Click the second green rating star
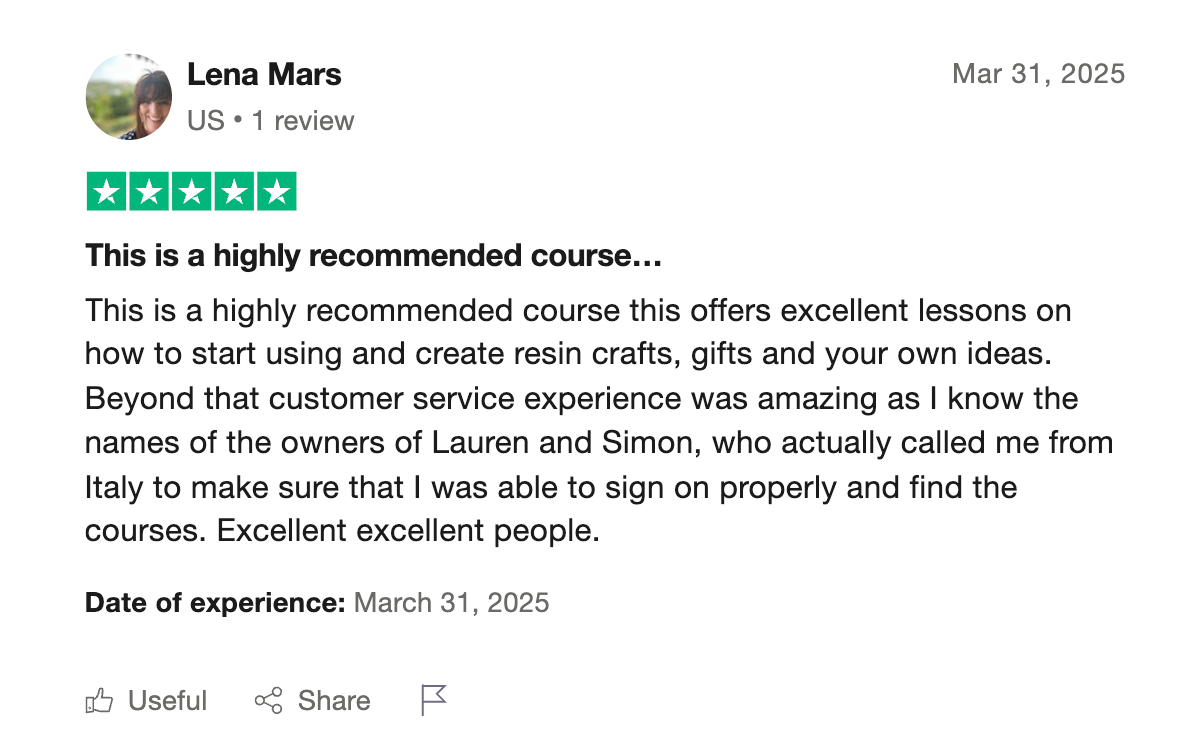This screenshot has width=1199, height=755. coord(149,191)
